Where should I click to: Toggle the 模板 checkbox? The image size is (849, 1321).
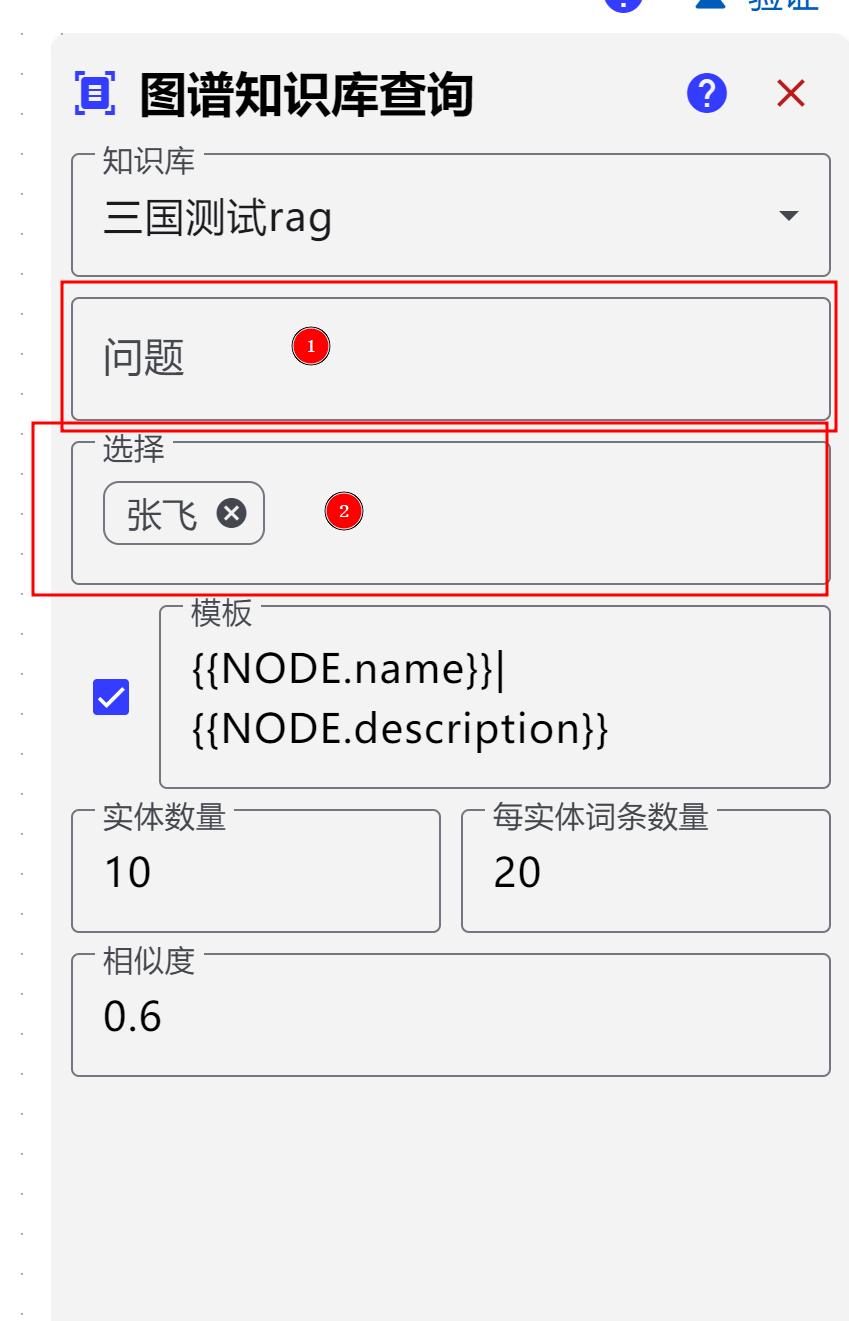tap(111, 697)
